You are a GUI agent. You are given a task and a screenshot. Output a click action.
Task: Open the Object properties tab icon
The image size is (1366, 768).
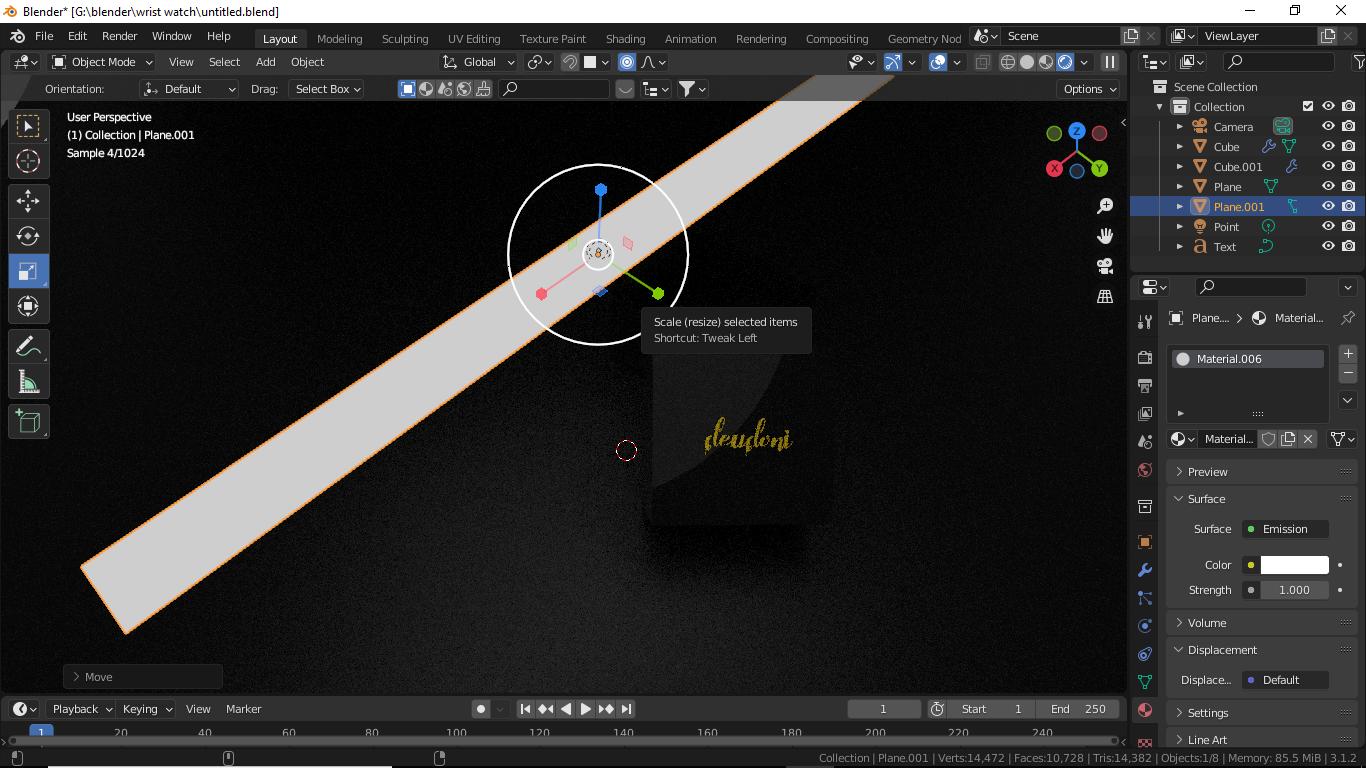[x=1145, y=542]
